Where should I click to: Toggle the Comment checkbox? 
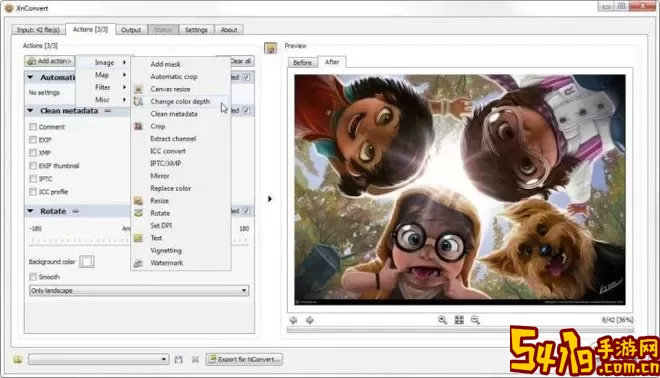point(33,127)
